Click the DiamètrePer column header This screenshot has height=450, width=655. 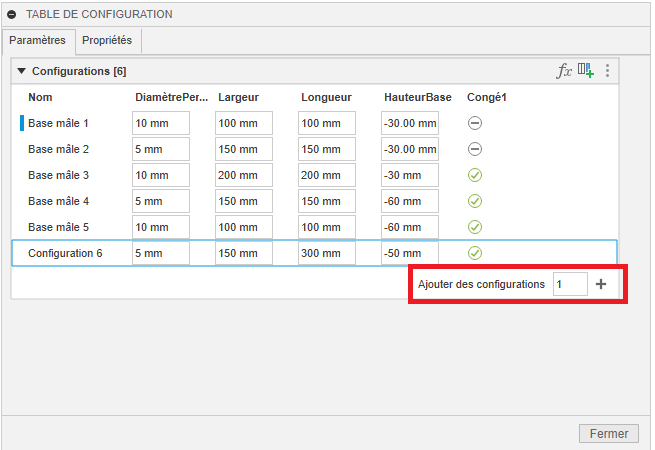point(171,97)
